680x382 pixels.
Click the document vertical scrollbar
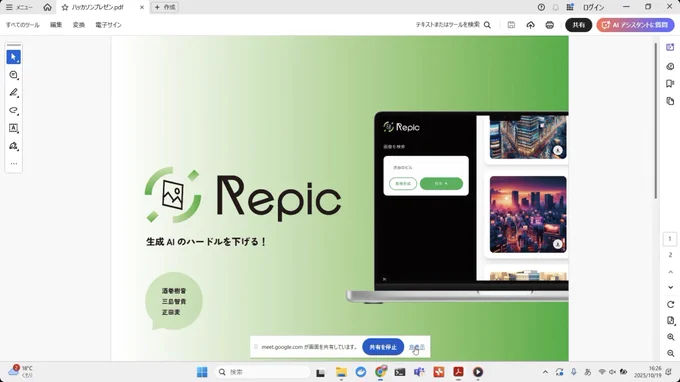[656, 121]
